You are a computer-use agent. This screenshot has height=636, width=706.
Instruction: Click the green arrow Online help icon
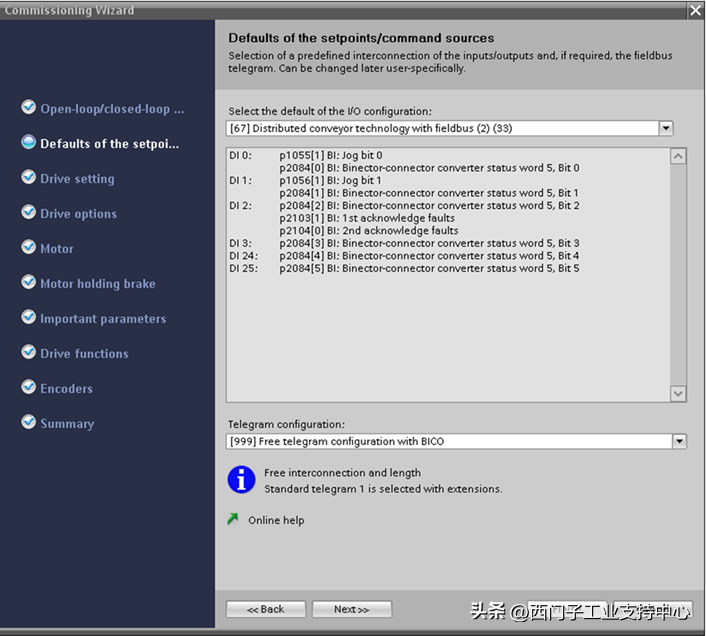[234, 520]
